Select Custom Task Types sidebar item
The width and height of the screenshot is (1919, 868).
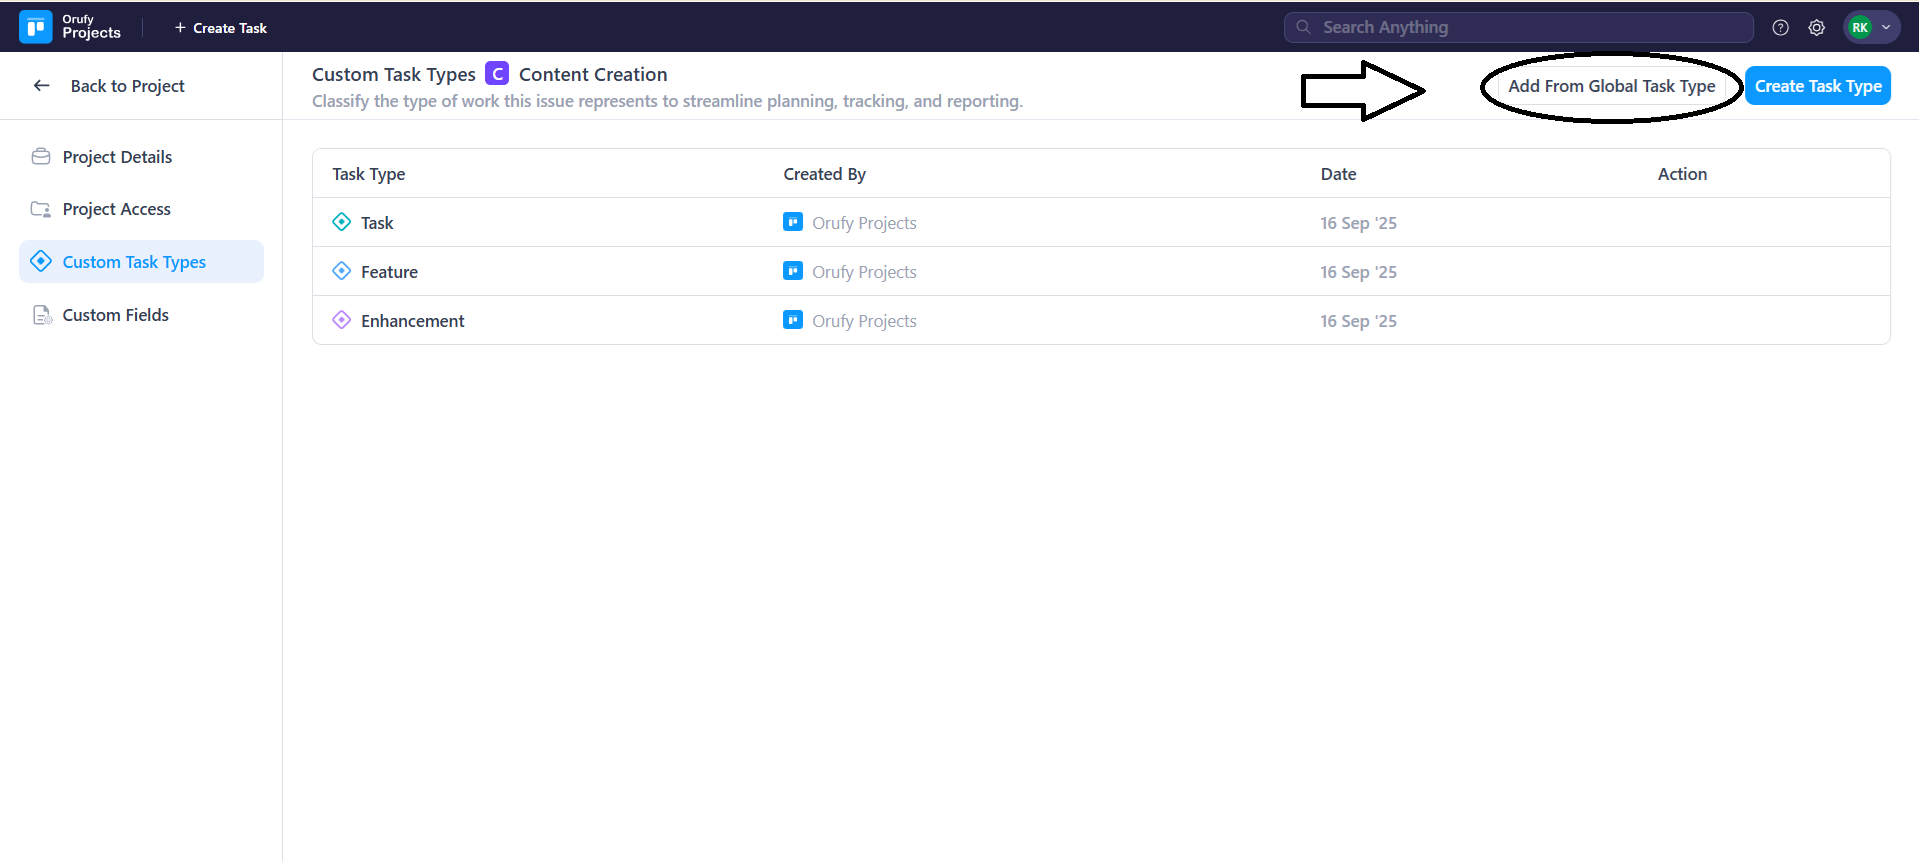point(134,262)
